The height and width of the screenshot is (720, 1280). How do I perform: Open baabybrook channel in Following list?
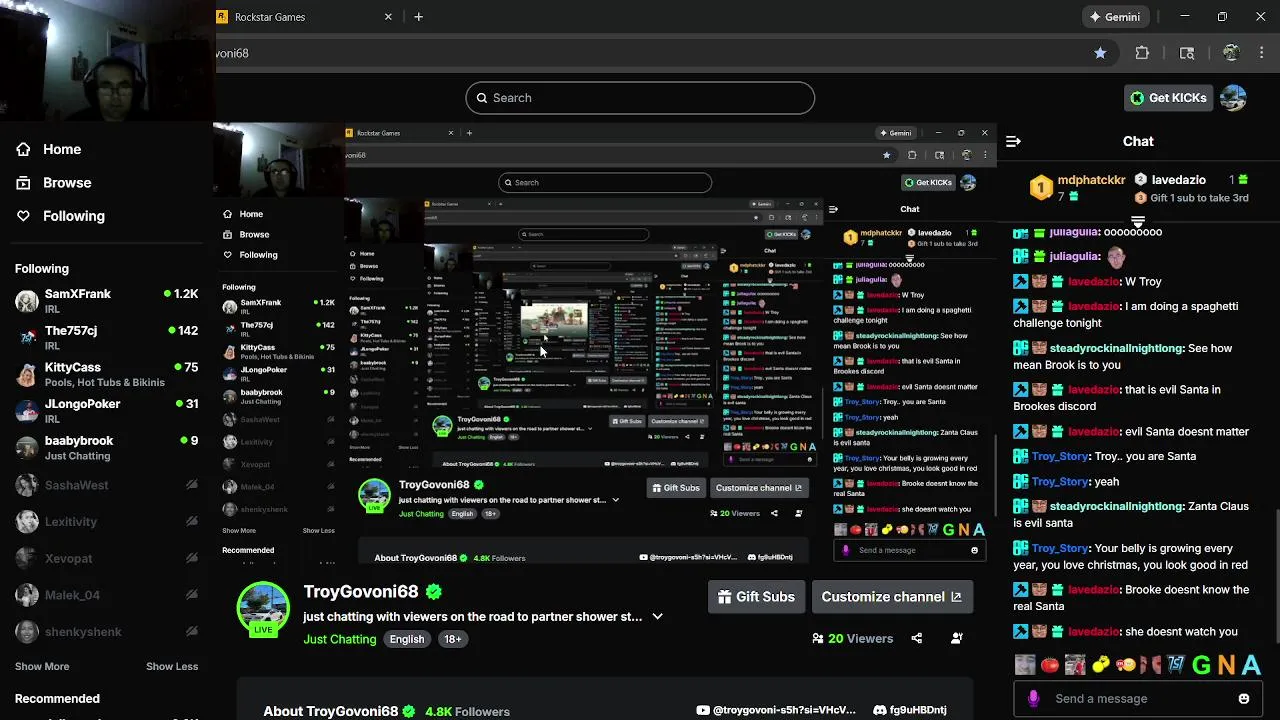click(x=106, y=447)
